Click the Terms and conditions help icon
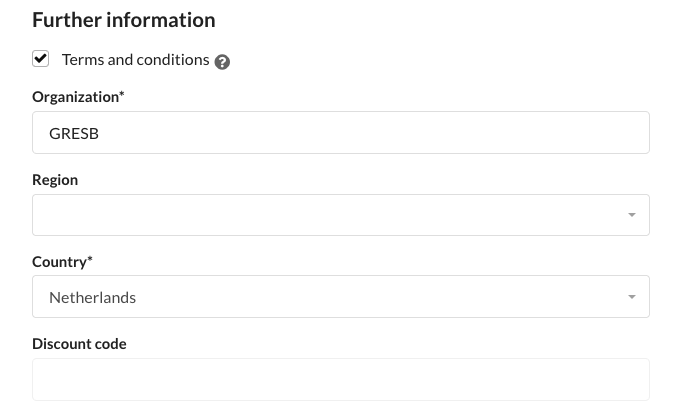The image size is (686, 417). tap(222, 61)
